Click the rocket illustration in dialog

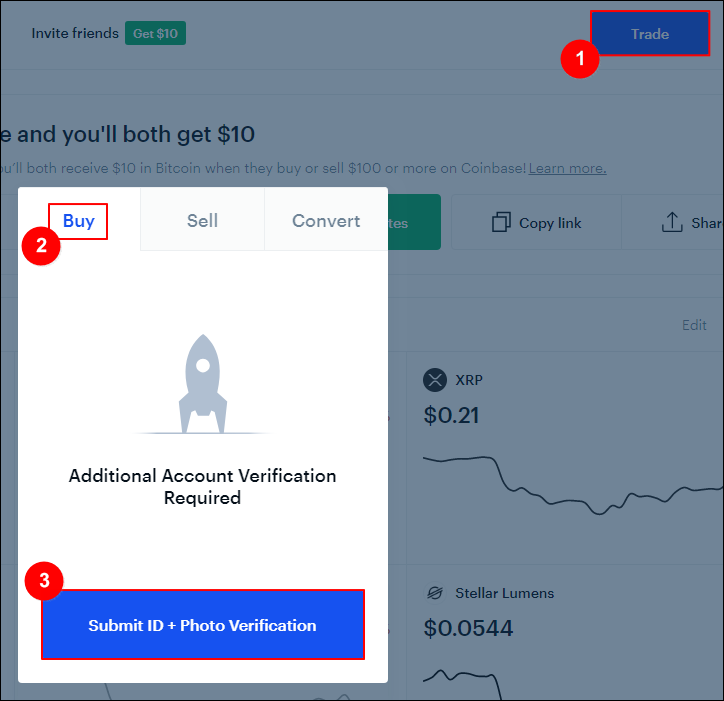203,384
